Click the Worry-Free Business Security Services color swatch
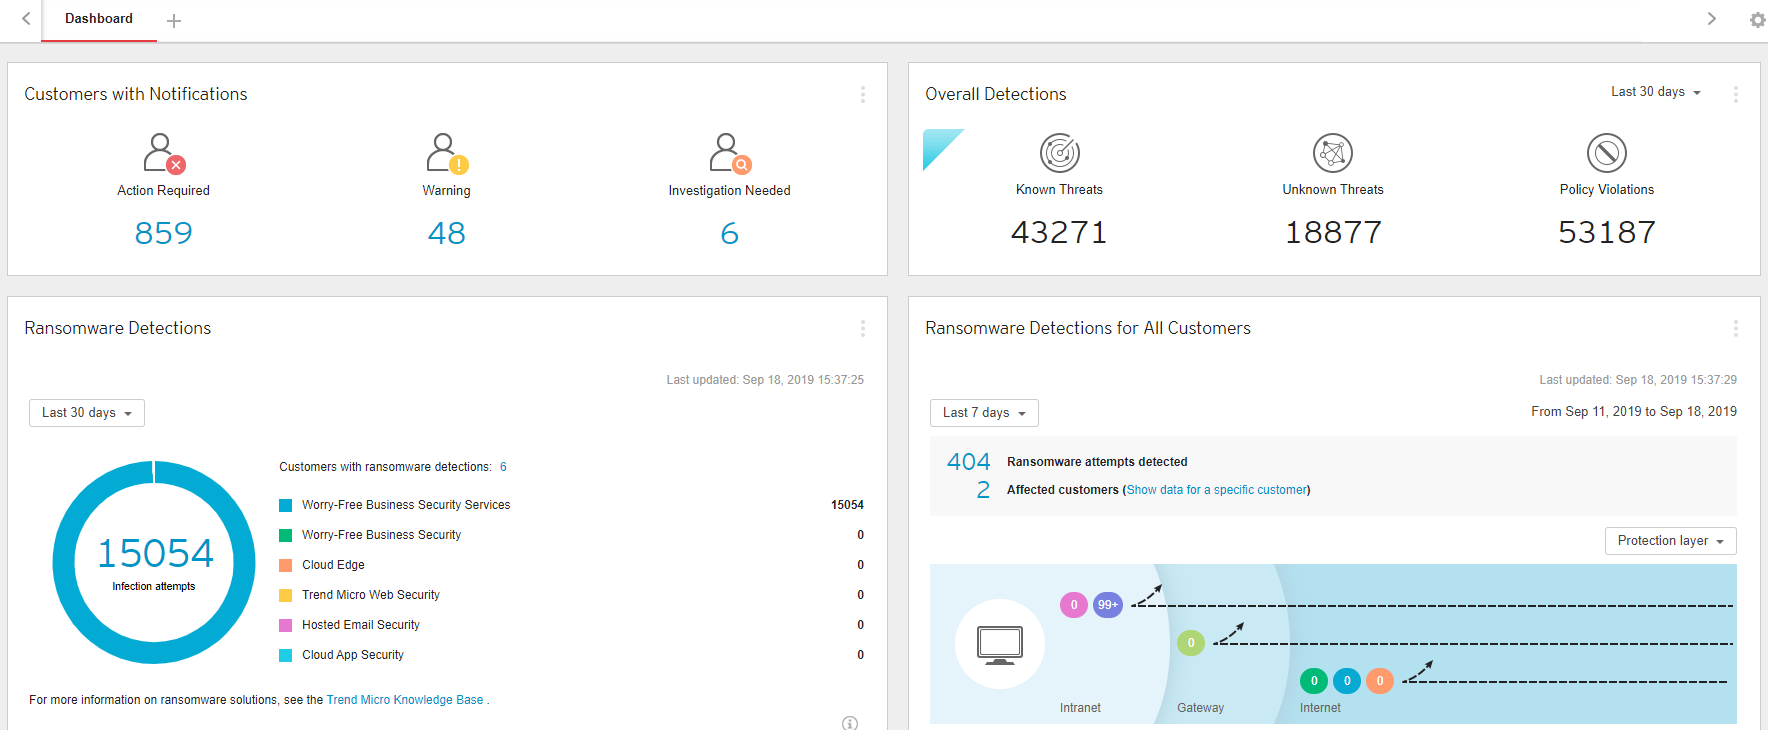1768x730 pixels. (x=286, y=506)
